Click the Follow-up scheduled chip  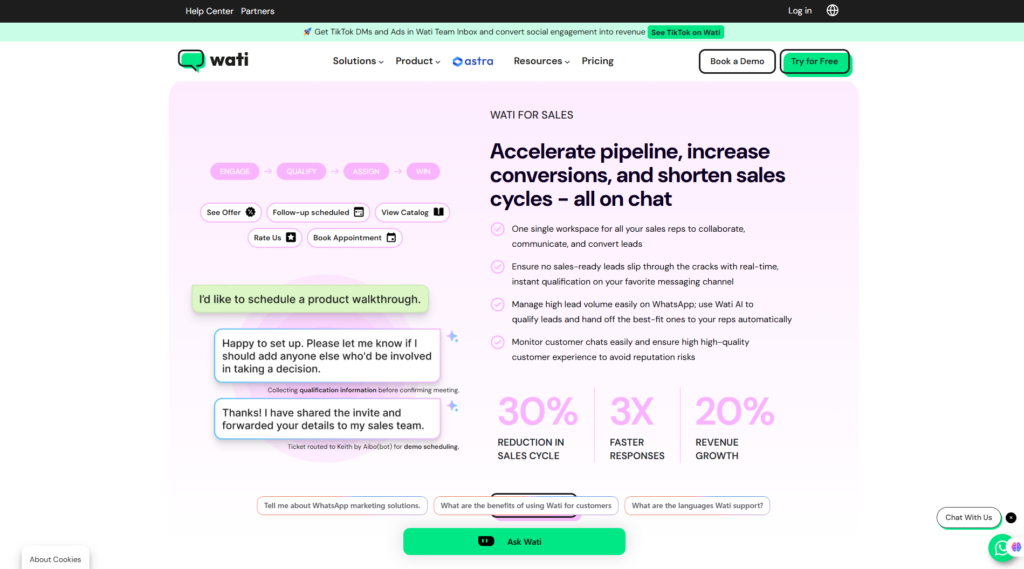click(318, 212)
